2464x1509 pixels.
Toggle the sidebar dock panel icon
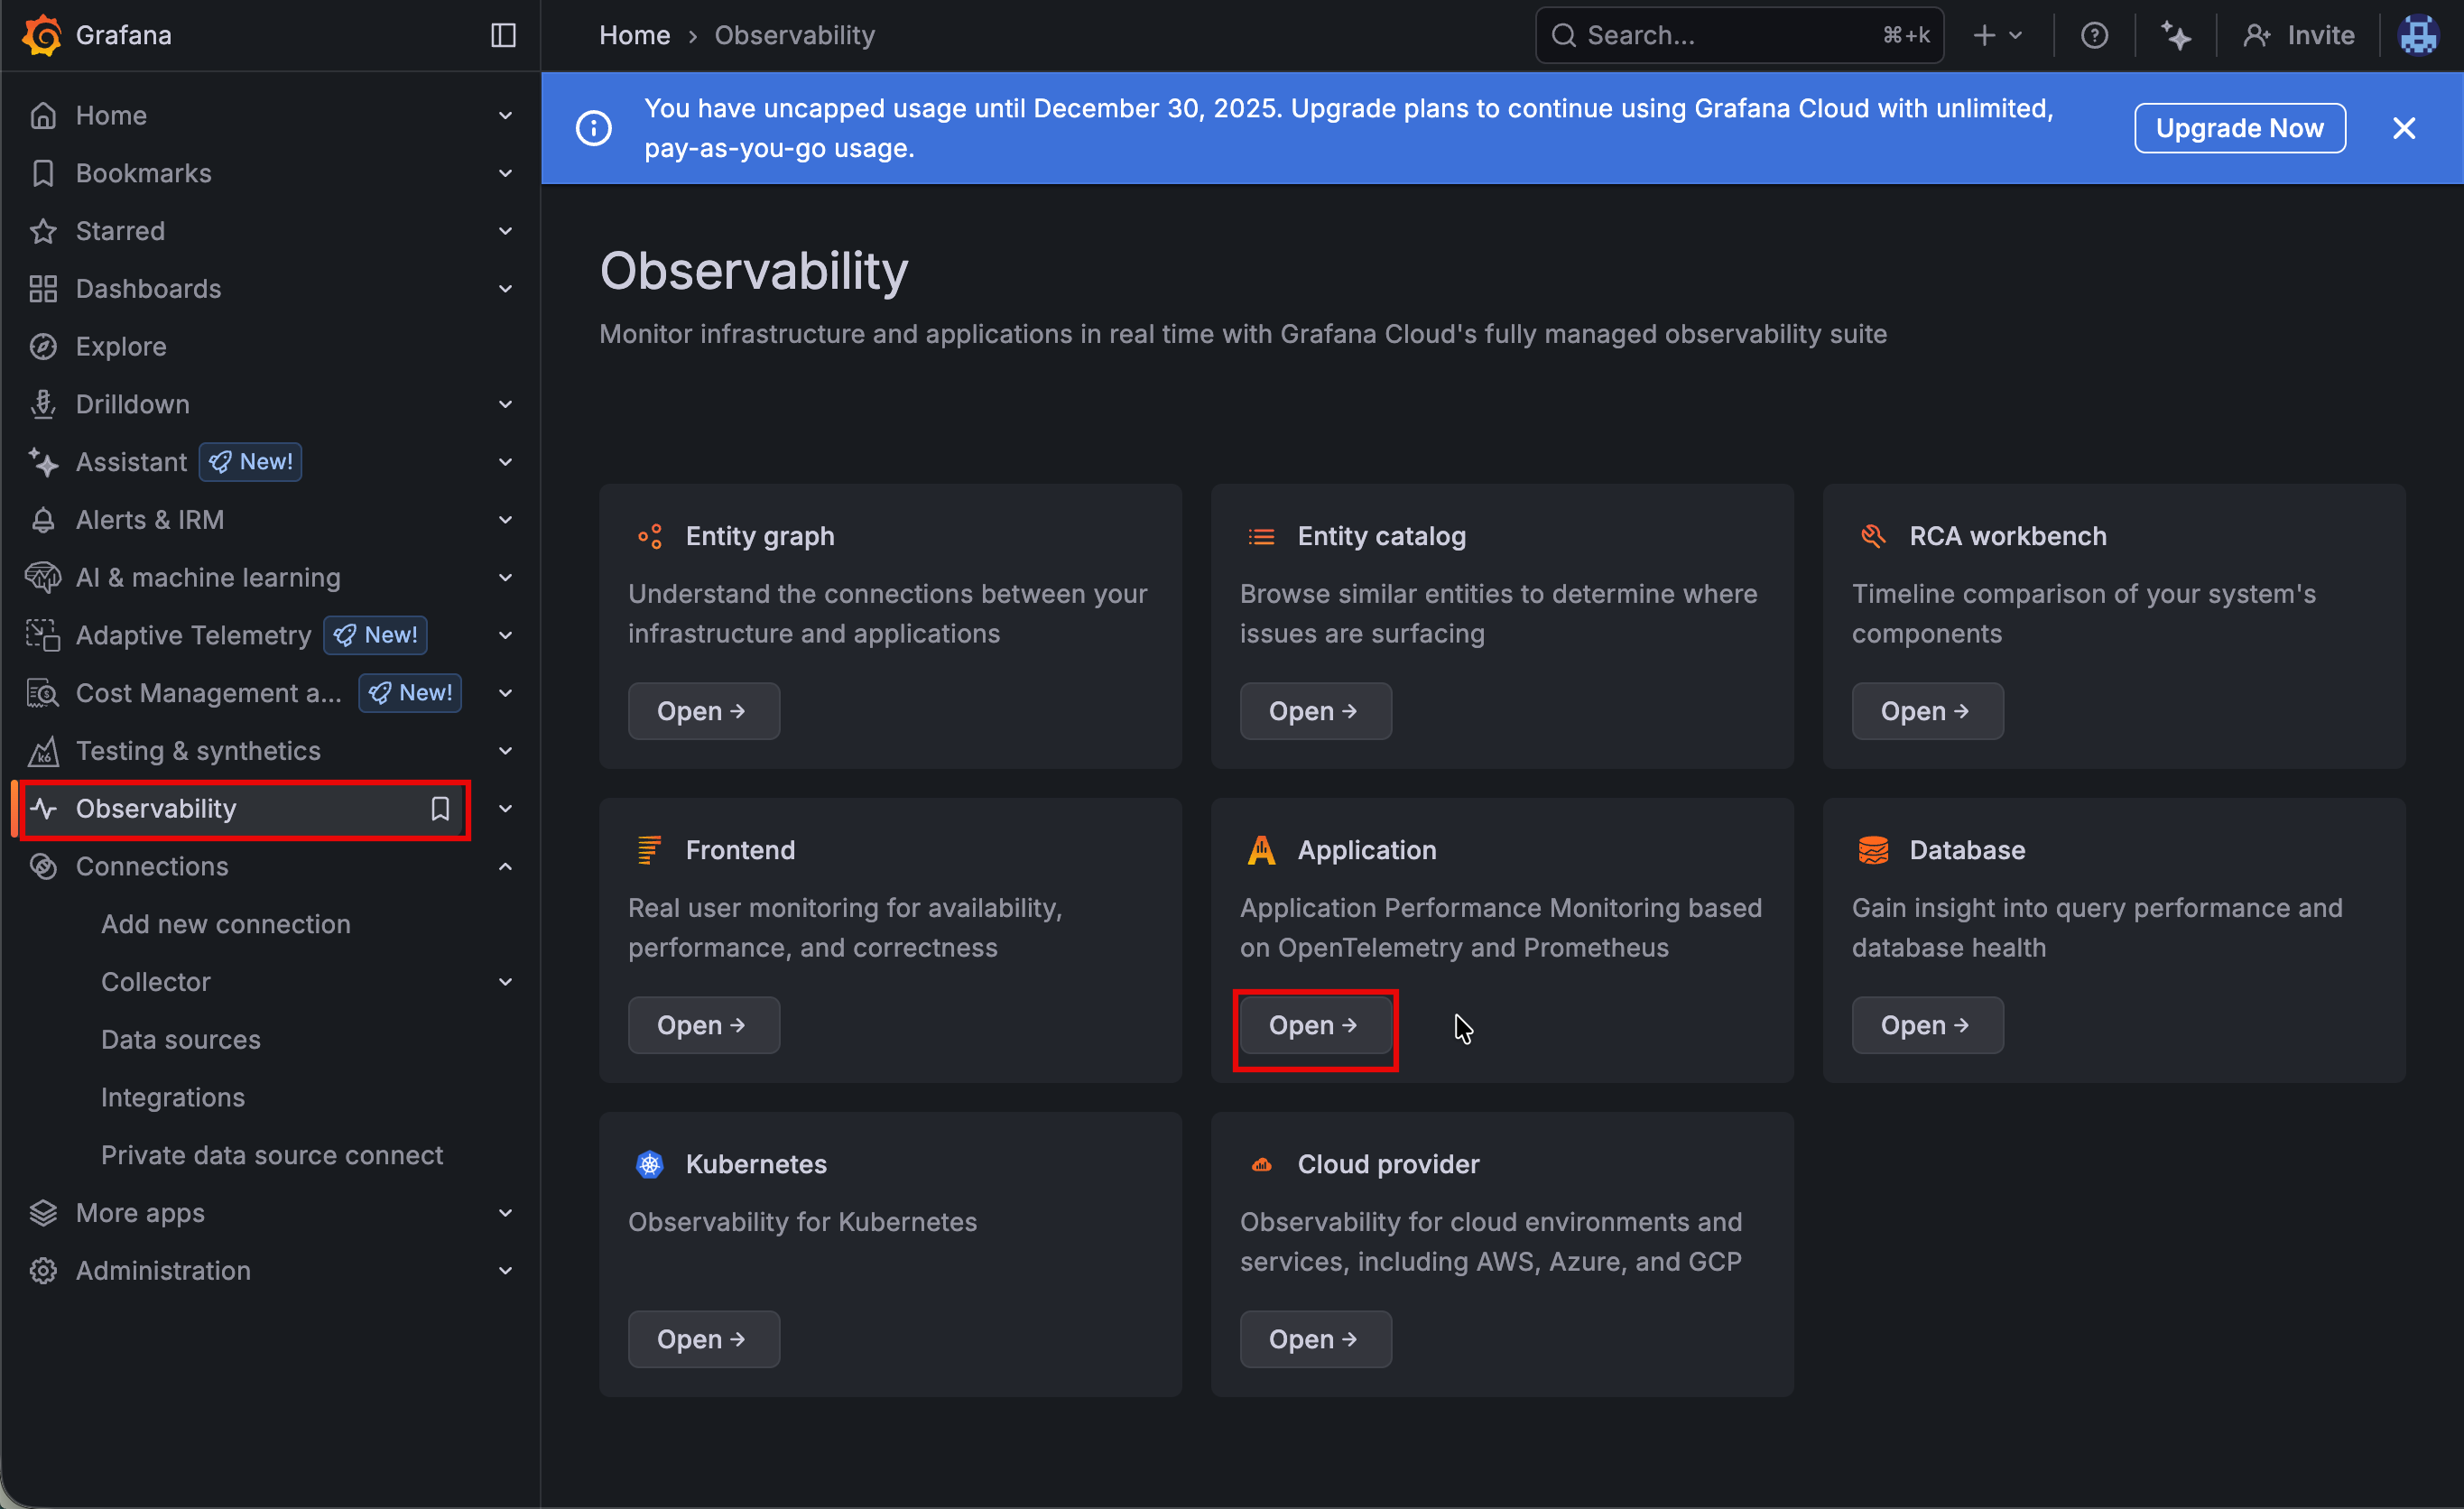(x=503, y=35)
